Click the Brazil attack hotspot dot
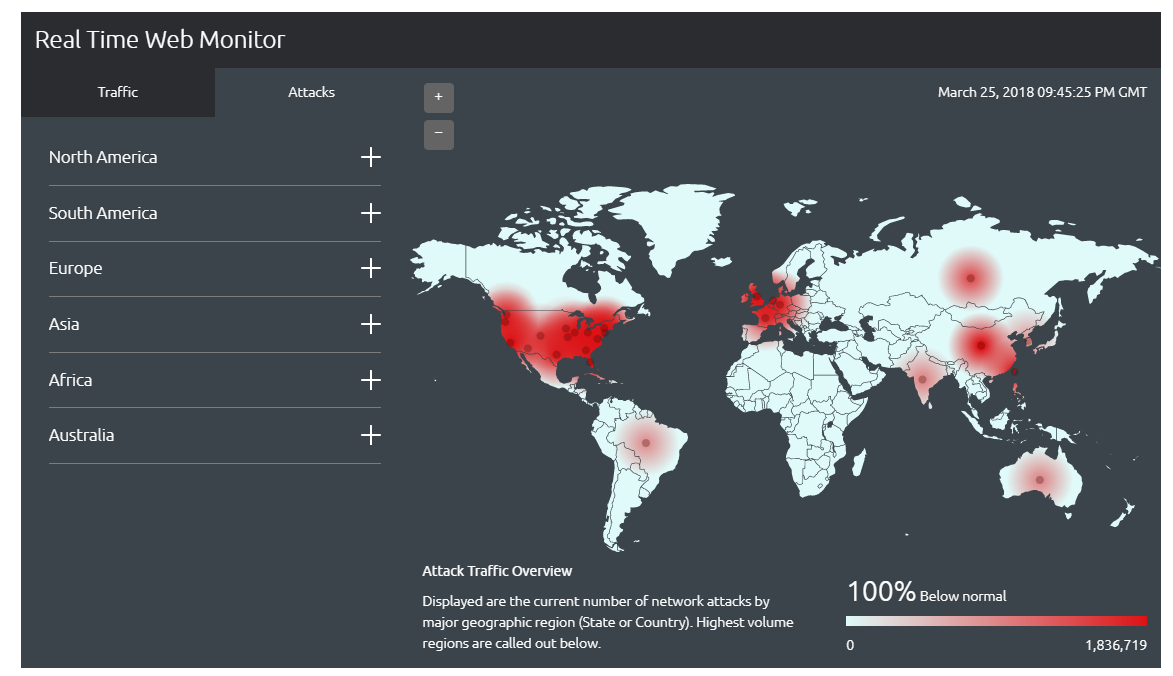This screenshot has width=1173, height=676. point(646,442)
